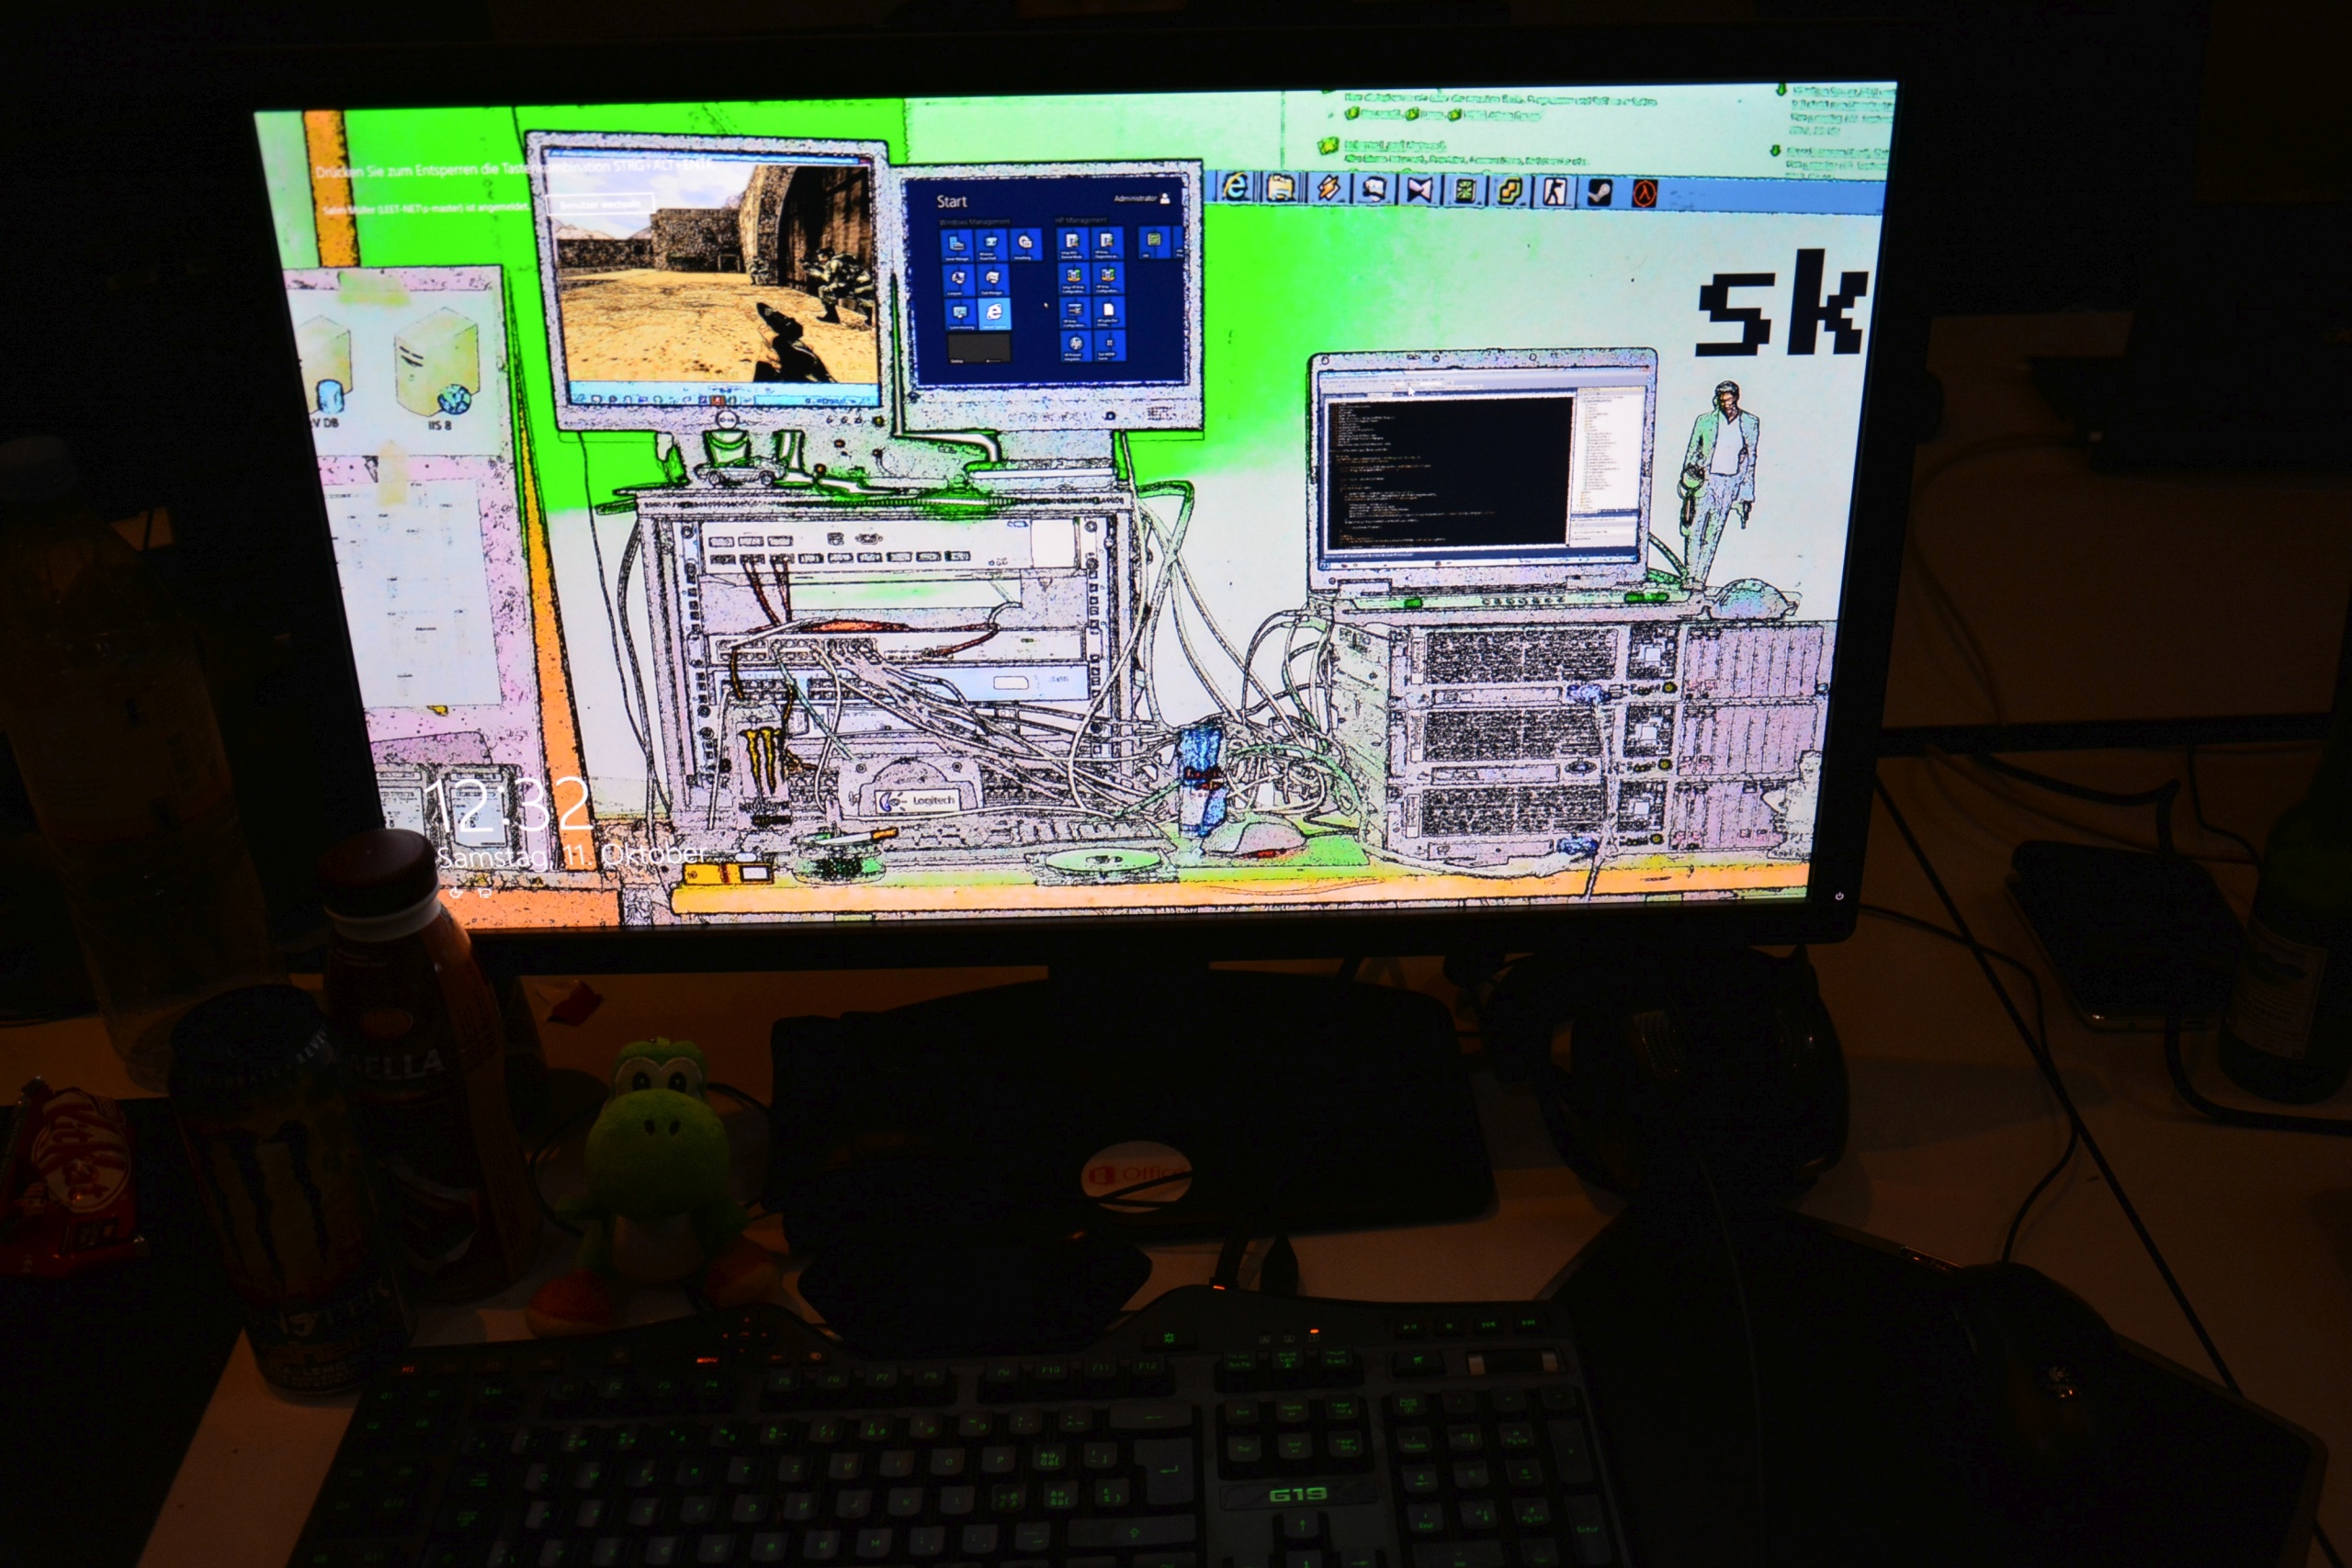The image size is (2352, 1568).
Task: Click the Benutzer wechseln button
Action: [x=600, y=204]
